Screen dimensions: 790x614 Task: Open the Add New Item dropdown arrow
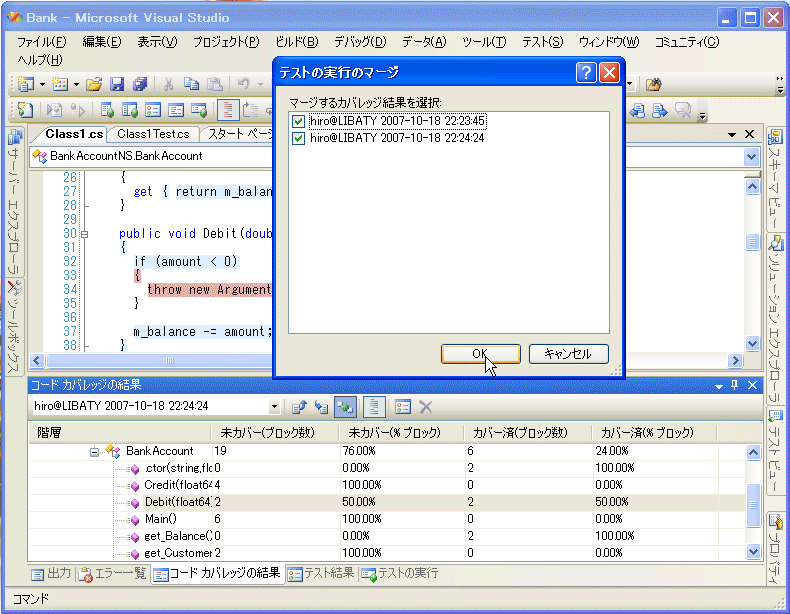[x=76, y=84]
